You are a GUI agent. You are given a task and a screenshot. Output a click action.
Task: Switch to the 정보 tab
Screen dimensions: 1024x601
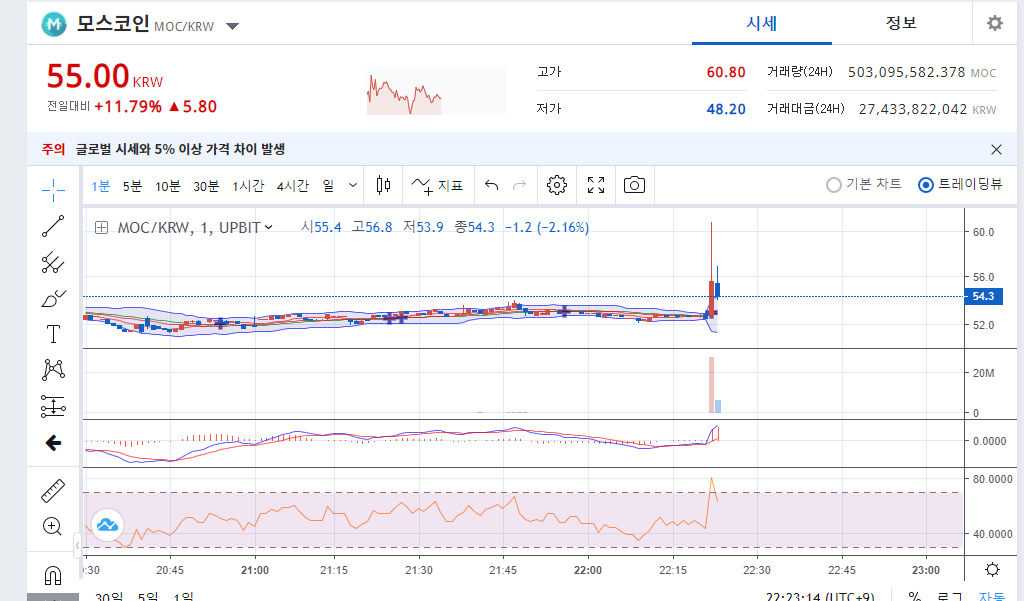(901, 24)
